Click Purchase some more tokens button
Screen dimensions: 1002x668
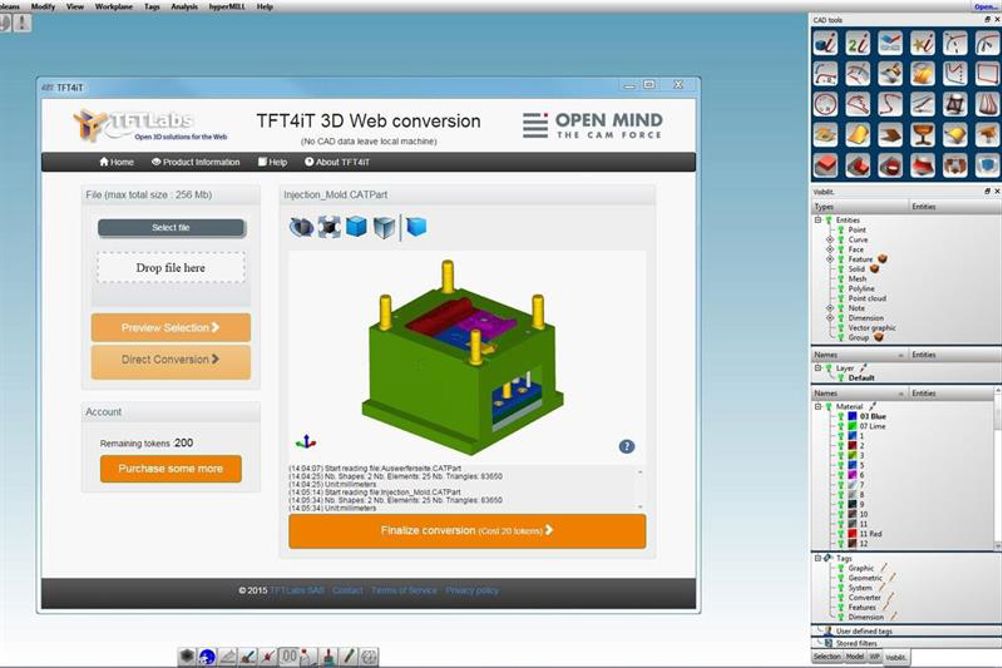coord(171,469)
